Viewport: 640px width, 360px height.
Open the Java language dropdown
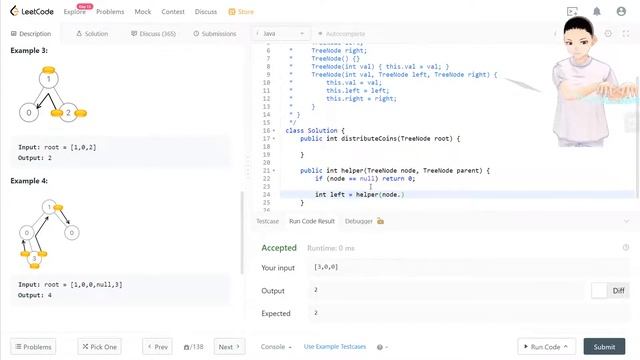[x=281, y=33]
